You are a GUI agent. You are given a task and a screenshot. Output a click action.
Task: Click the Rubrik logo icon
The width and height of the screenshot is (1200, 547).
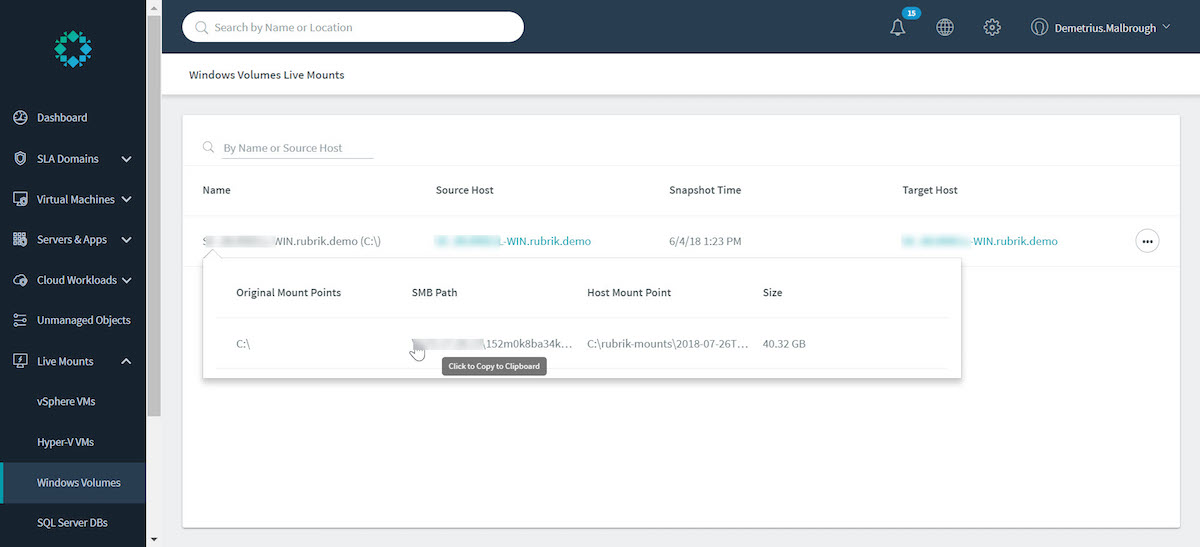73,48
